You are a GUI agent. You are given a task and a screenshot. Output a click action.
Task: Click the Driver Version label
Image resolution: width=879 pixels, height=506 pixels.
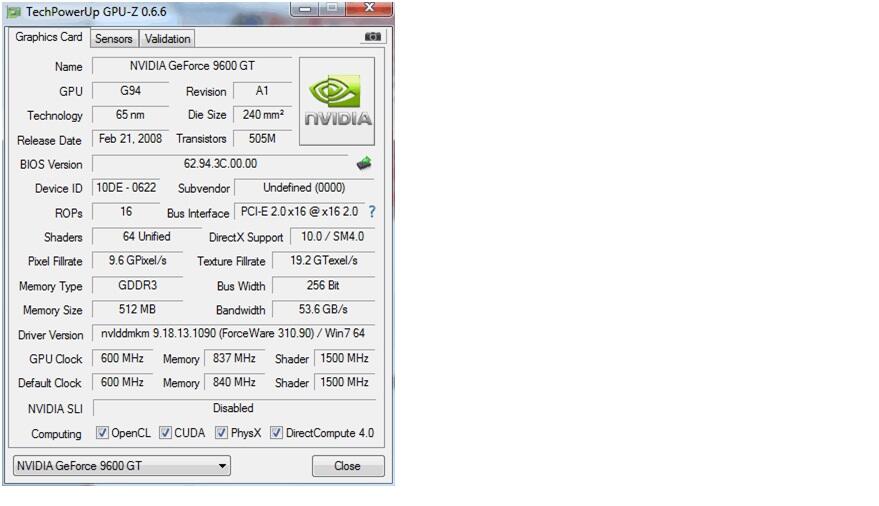pos(50,335)
